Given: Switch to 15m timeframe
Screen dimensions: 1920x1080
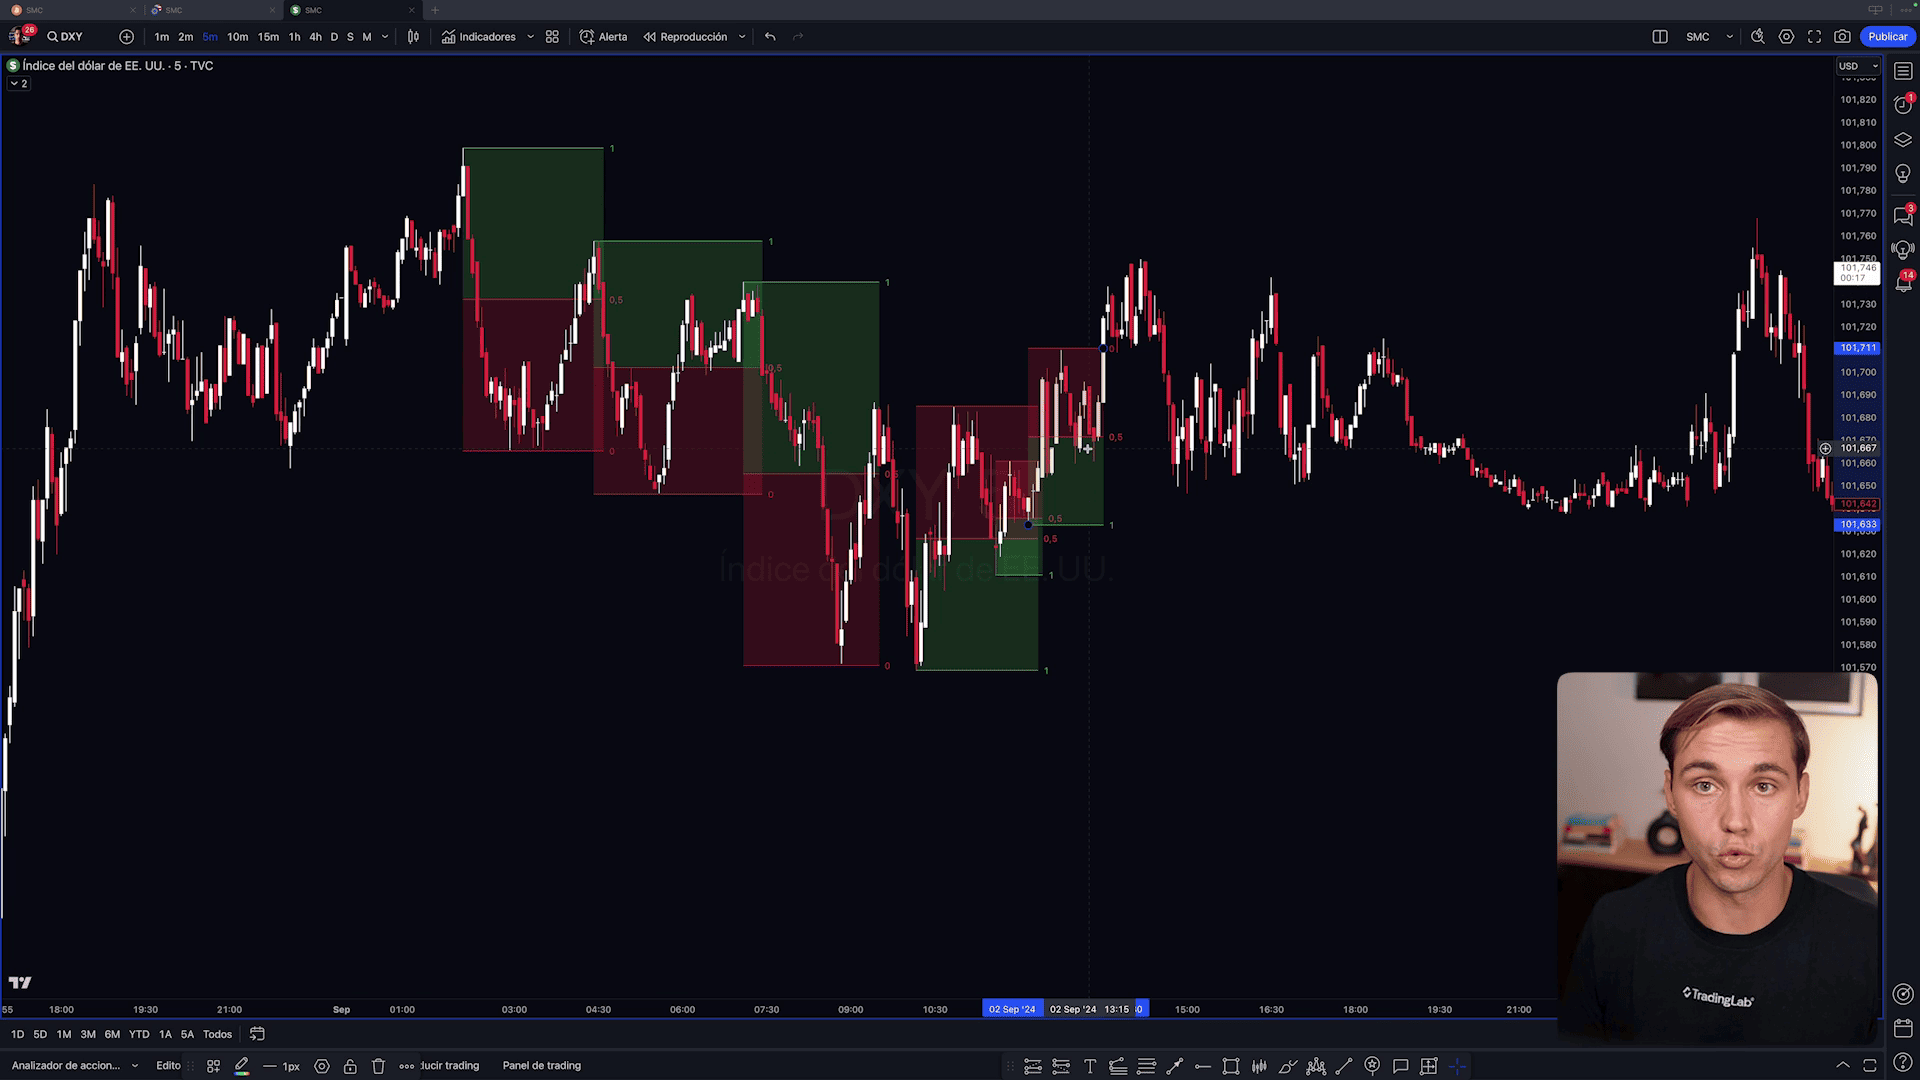Looking at the screenshot, I should coord(268,37).
